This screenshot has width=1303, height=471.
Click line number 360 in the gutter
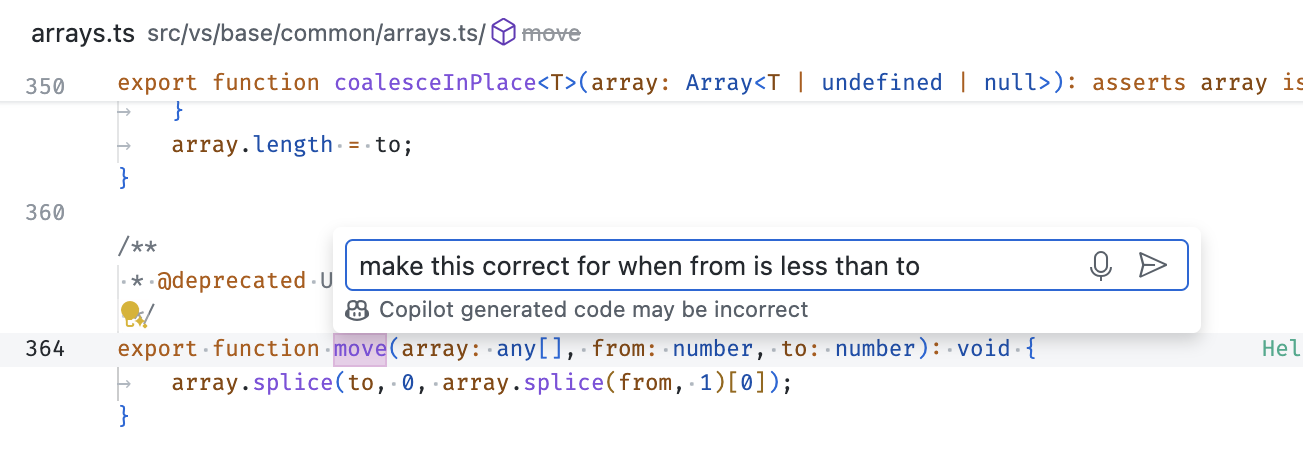point(45,212)
